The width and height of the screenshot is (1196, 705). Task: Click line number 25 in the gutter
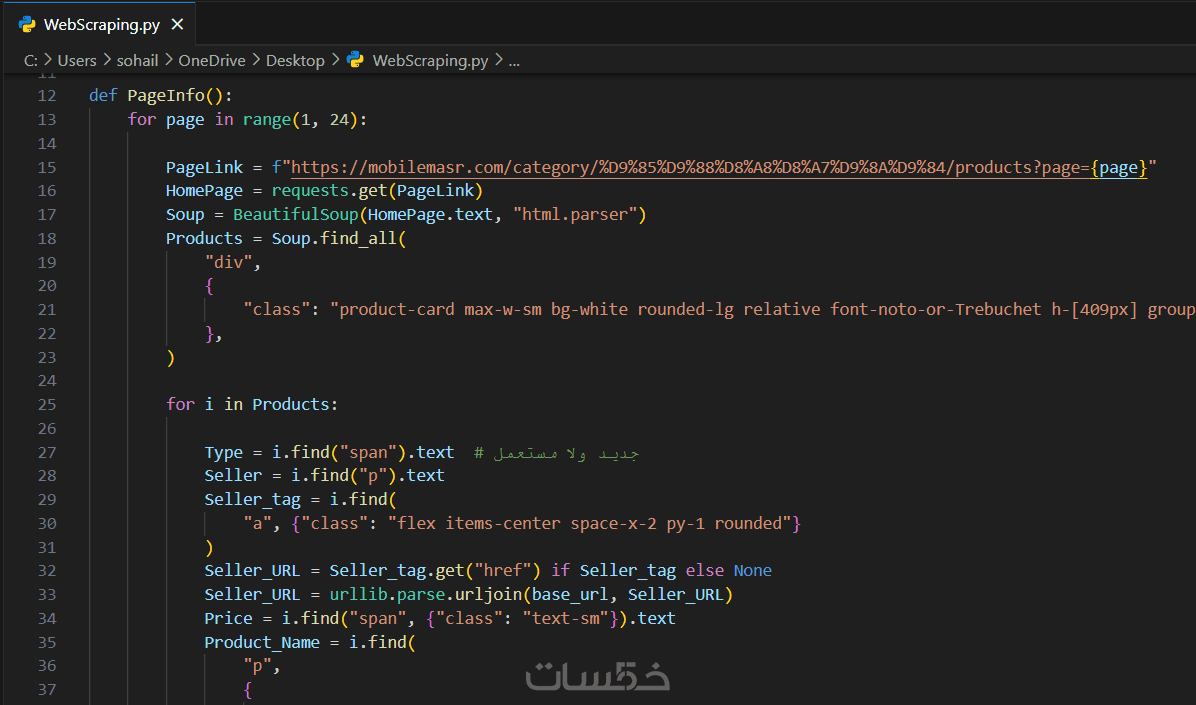pyautogui.click(x=46, y=405)
